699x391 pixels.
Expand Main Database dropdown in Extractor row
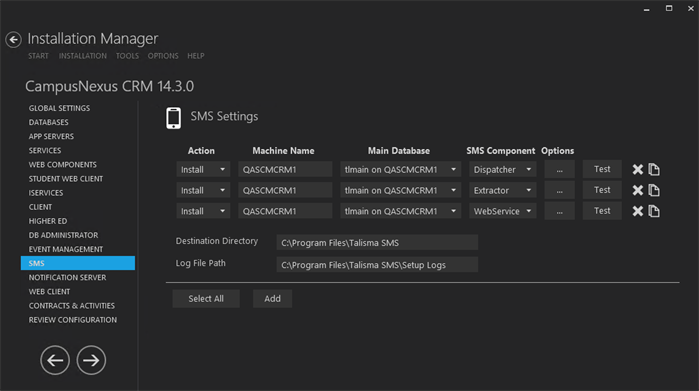click(401, 190)
